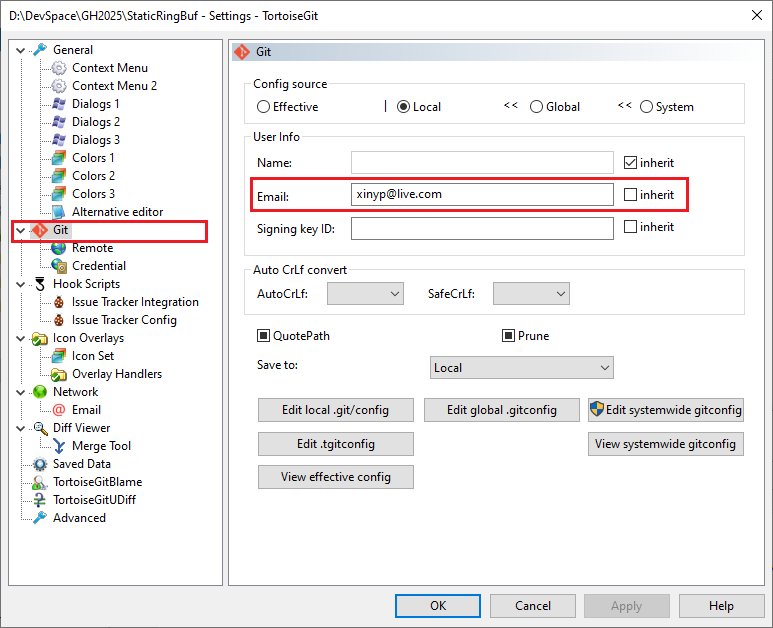Open Help for this dialog
Image resolution: width=773 pixels, height=628 pixels.
point(722,606)
